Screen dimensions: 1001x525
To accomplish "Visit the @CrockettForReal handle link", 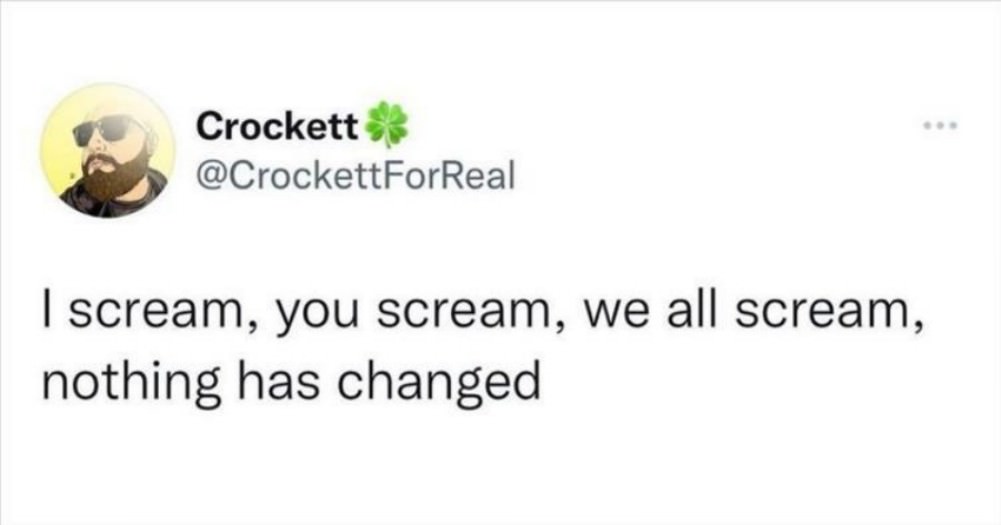I will pos(356,175).
